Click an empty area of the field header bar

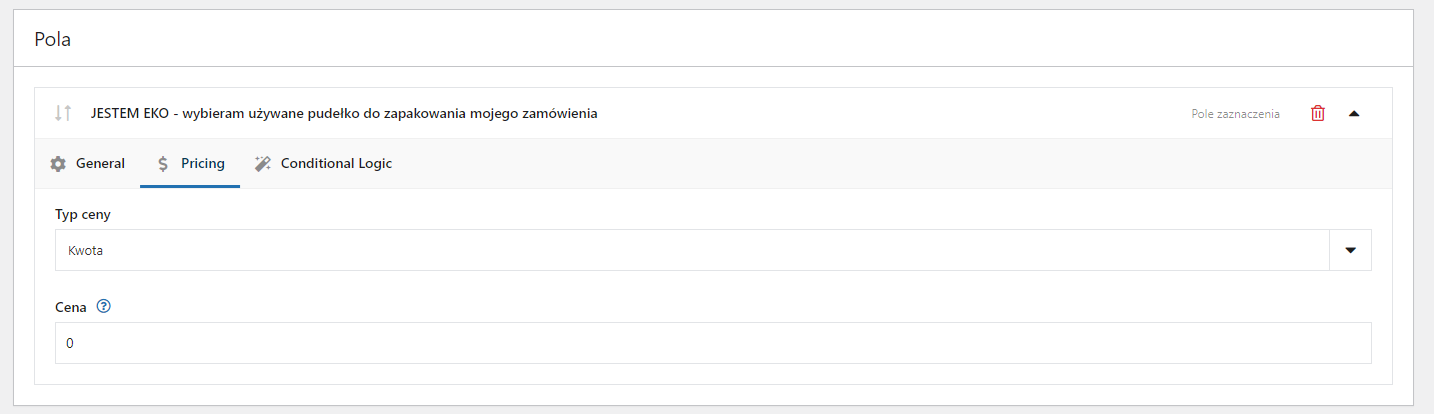click(890, 113)
